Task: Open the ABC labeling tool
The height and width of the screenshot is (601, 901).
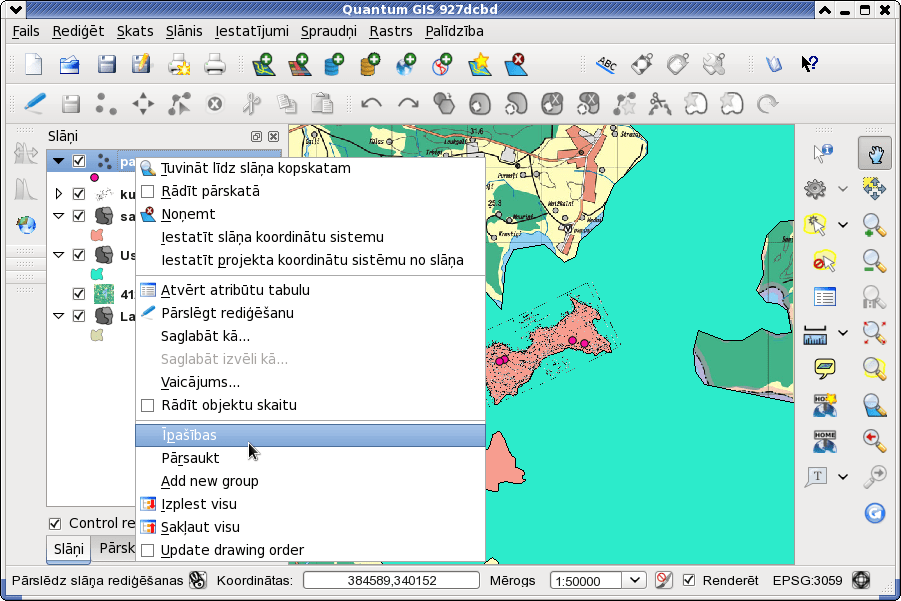Action: coord(606,64)
